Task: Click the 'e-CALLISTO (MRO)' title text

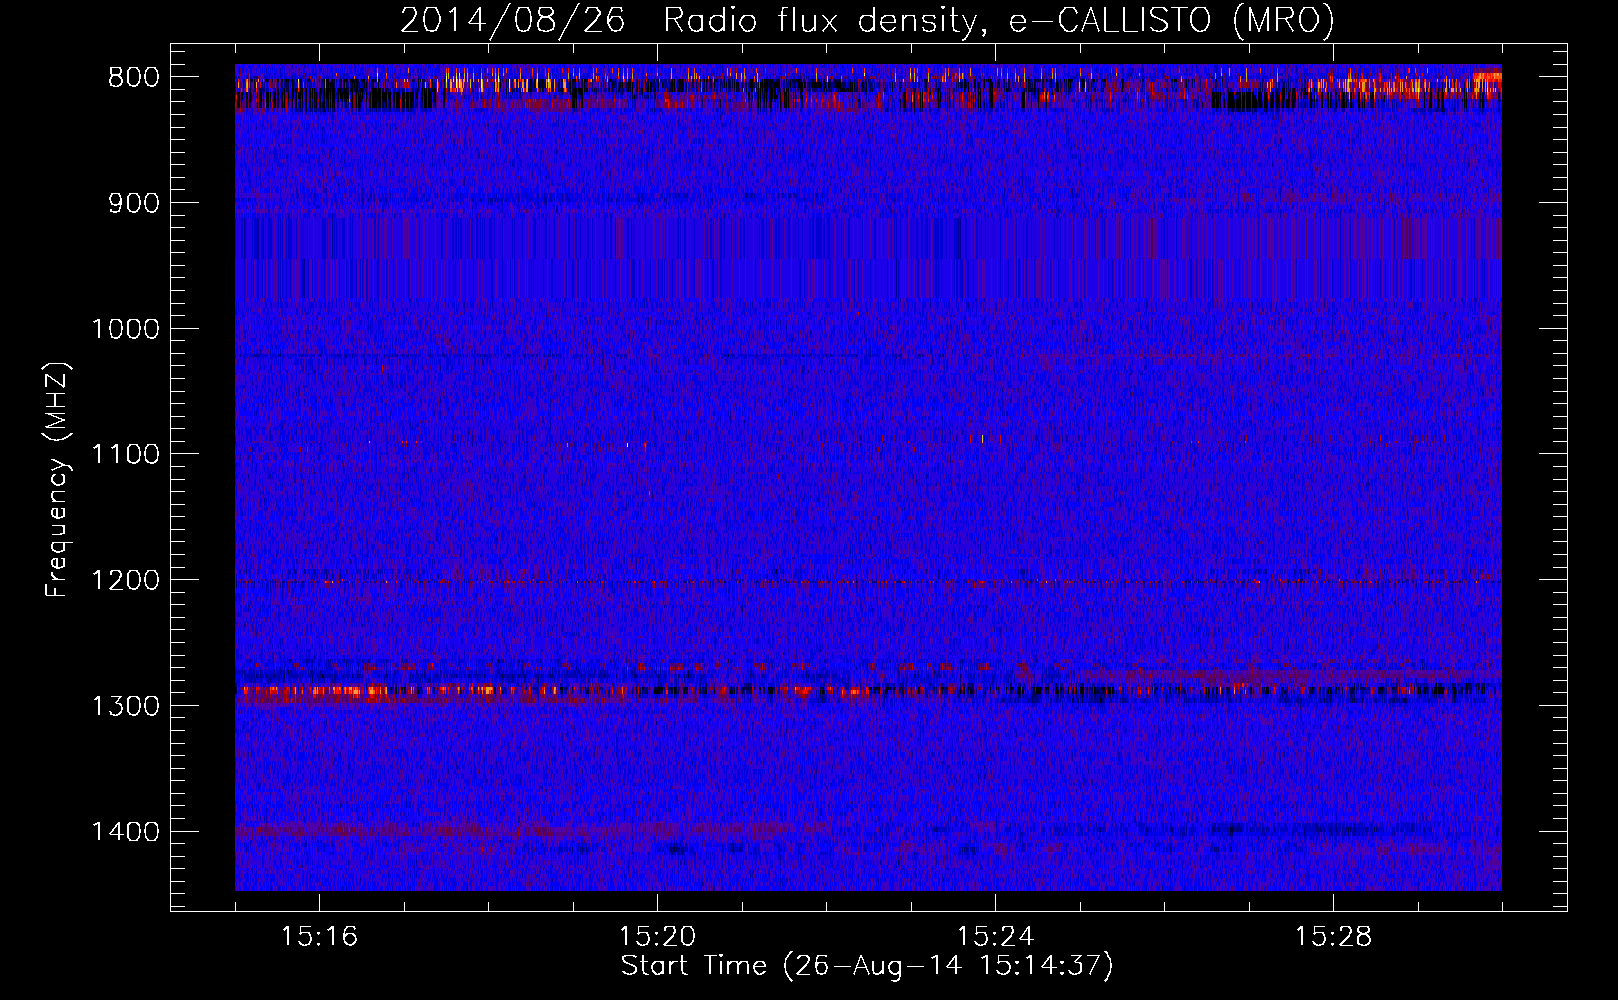Action: pos(1171,21)
